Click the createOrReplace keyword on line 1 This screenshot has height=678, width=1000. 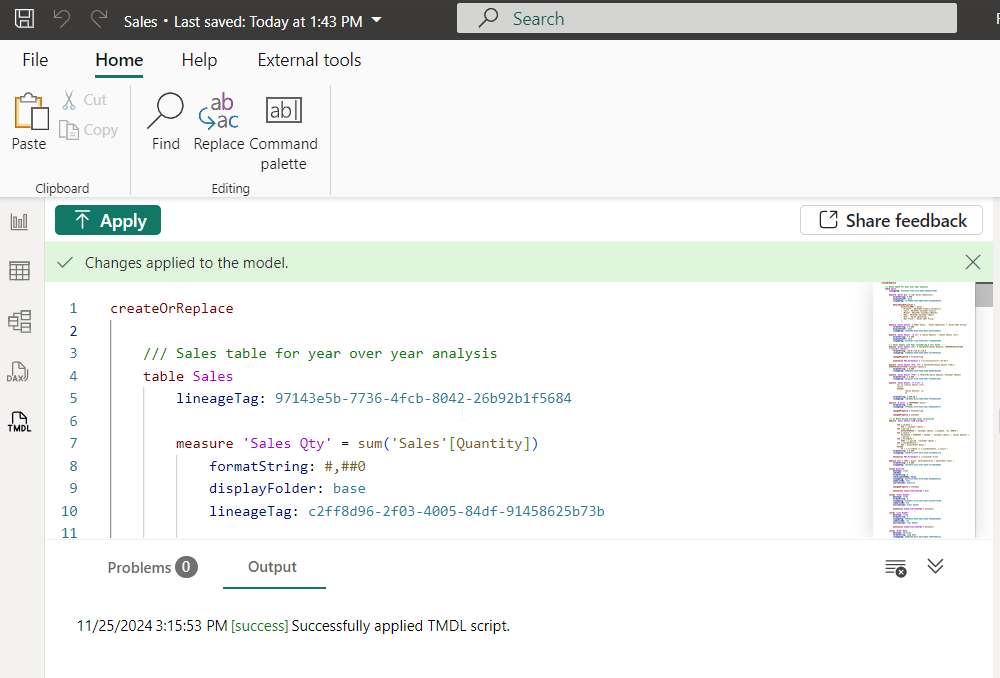tap(172, 309)
